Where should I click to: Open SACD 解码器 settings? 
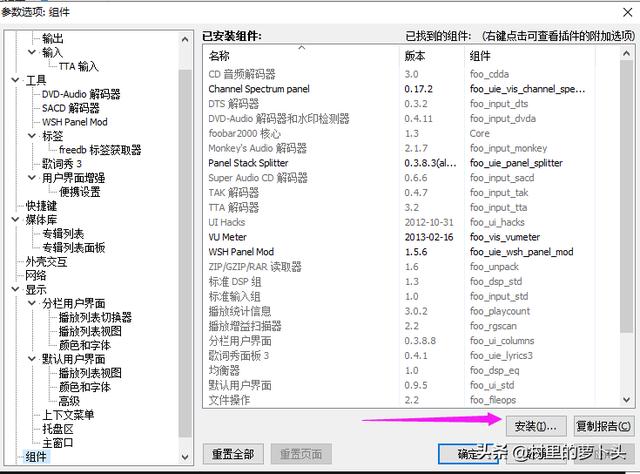[71, 108]
